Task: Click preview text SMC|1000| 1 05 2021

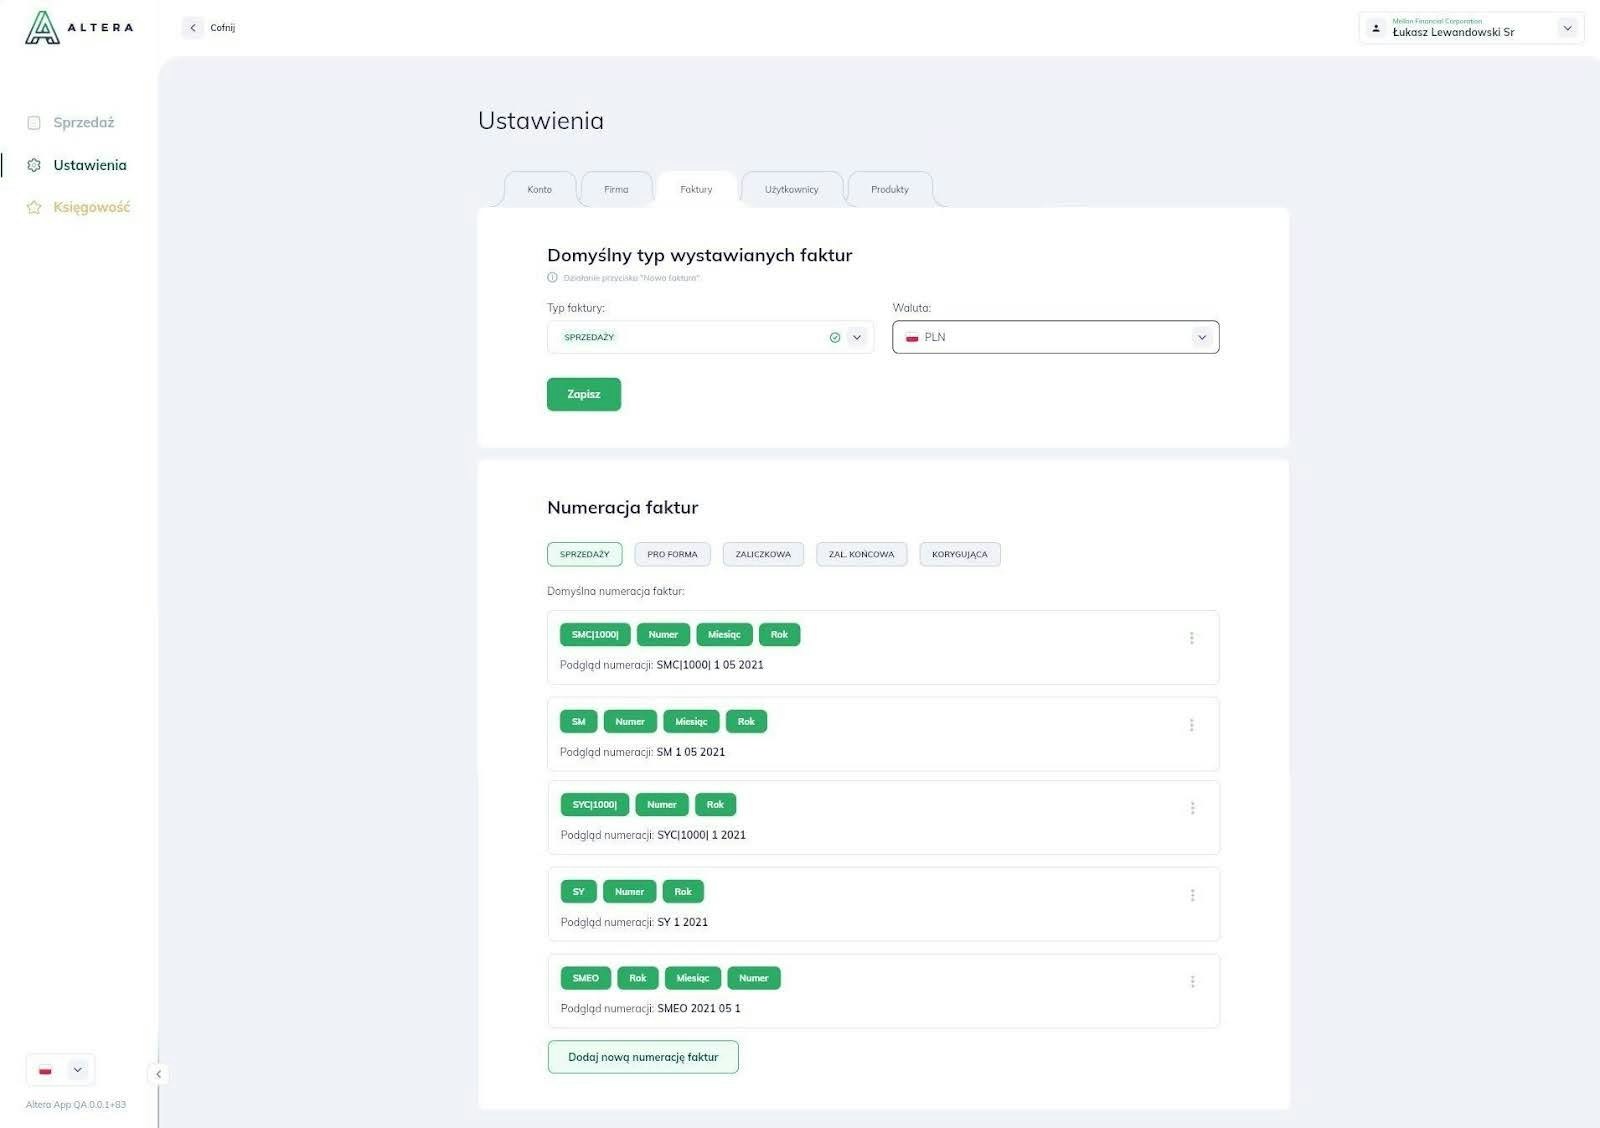Action: tap(710, 665)
